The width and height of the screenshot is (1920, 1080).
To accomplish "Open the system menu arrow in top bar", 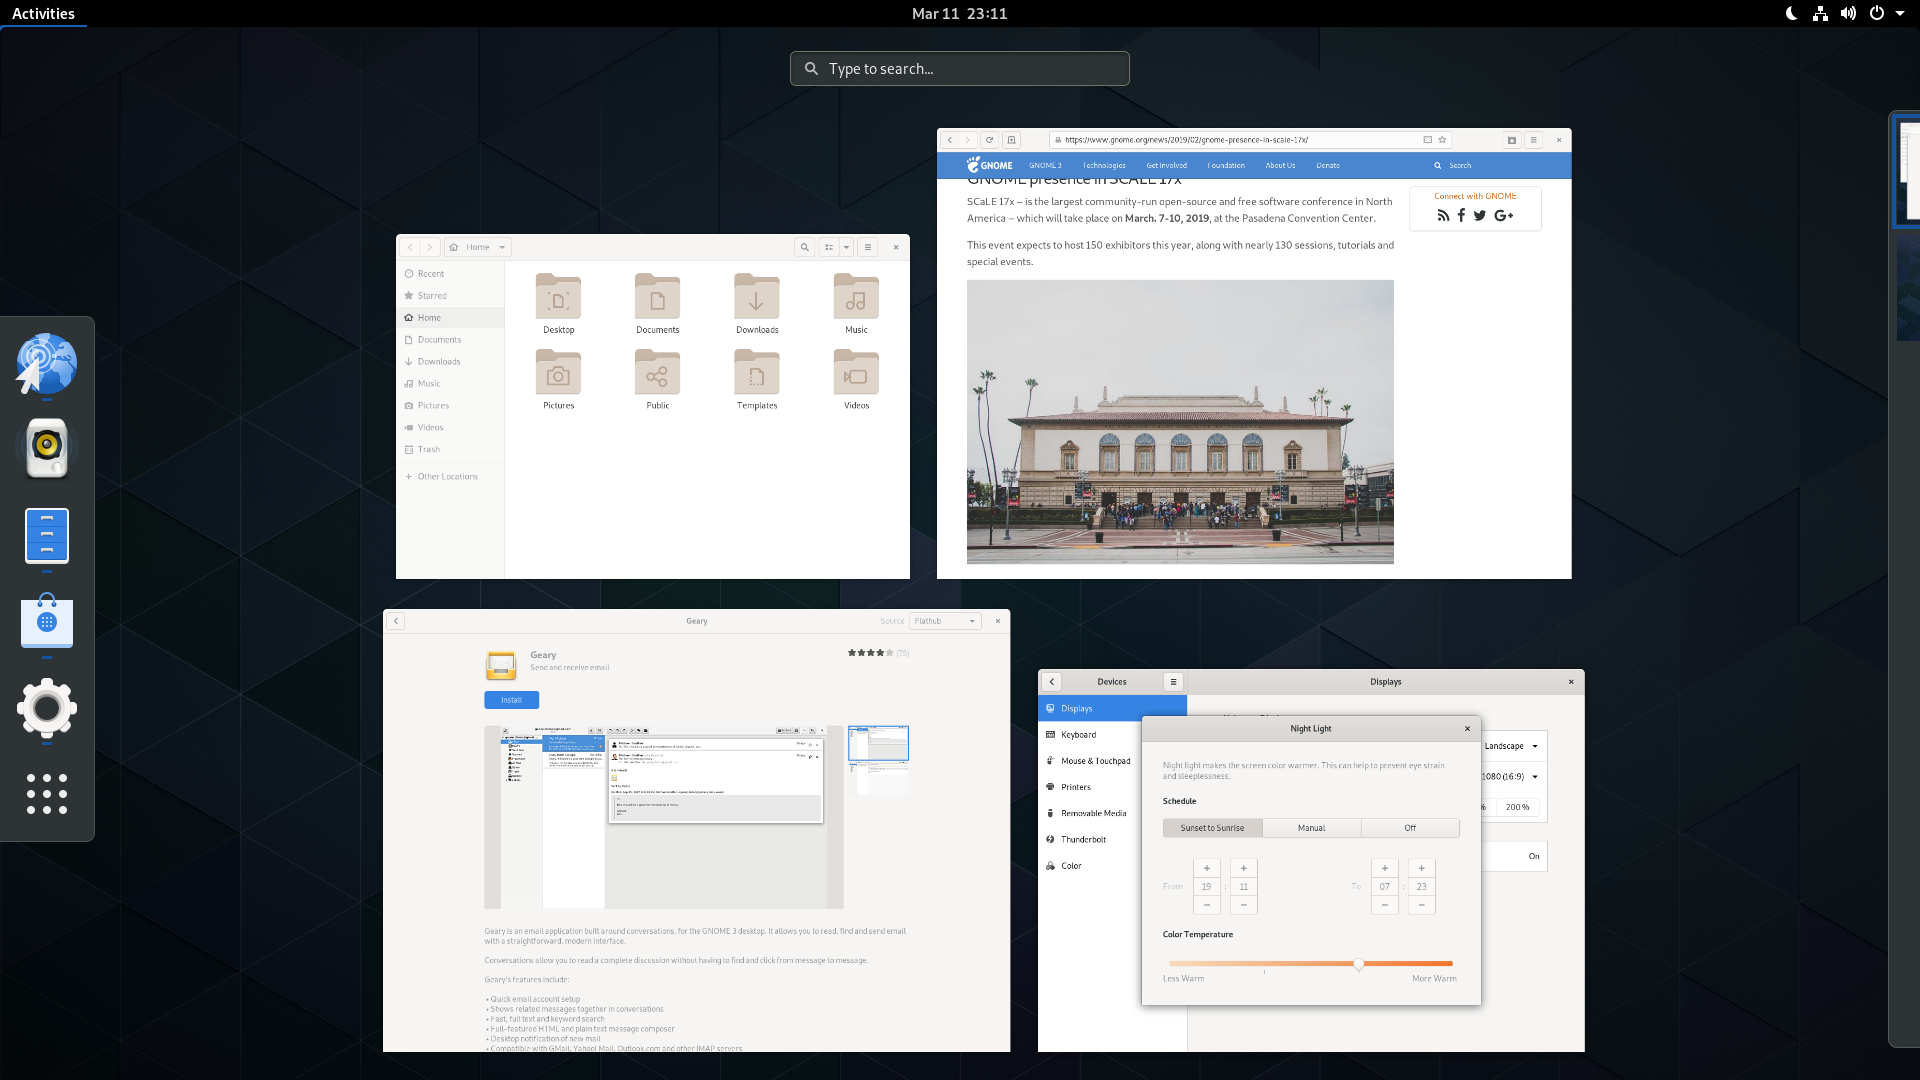I will tap(1900, 13).
